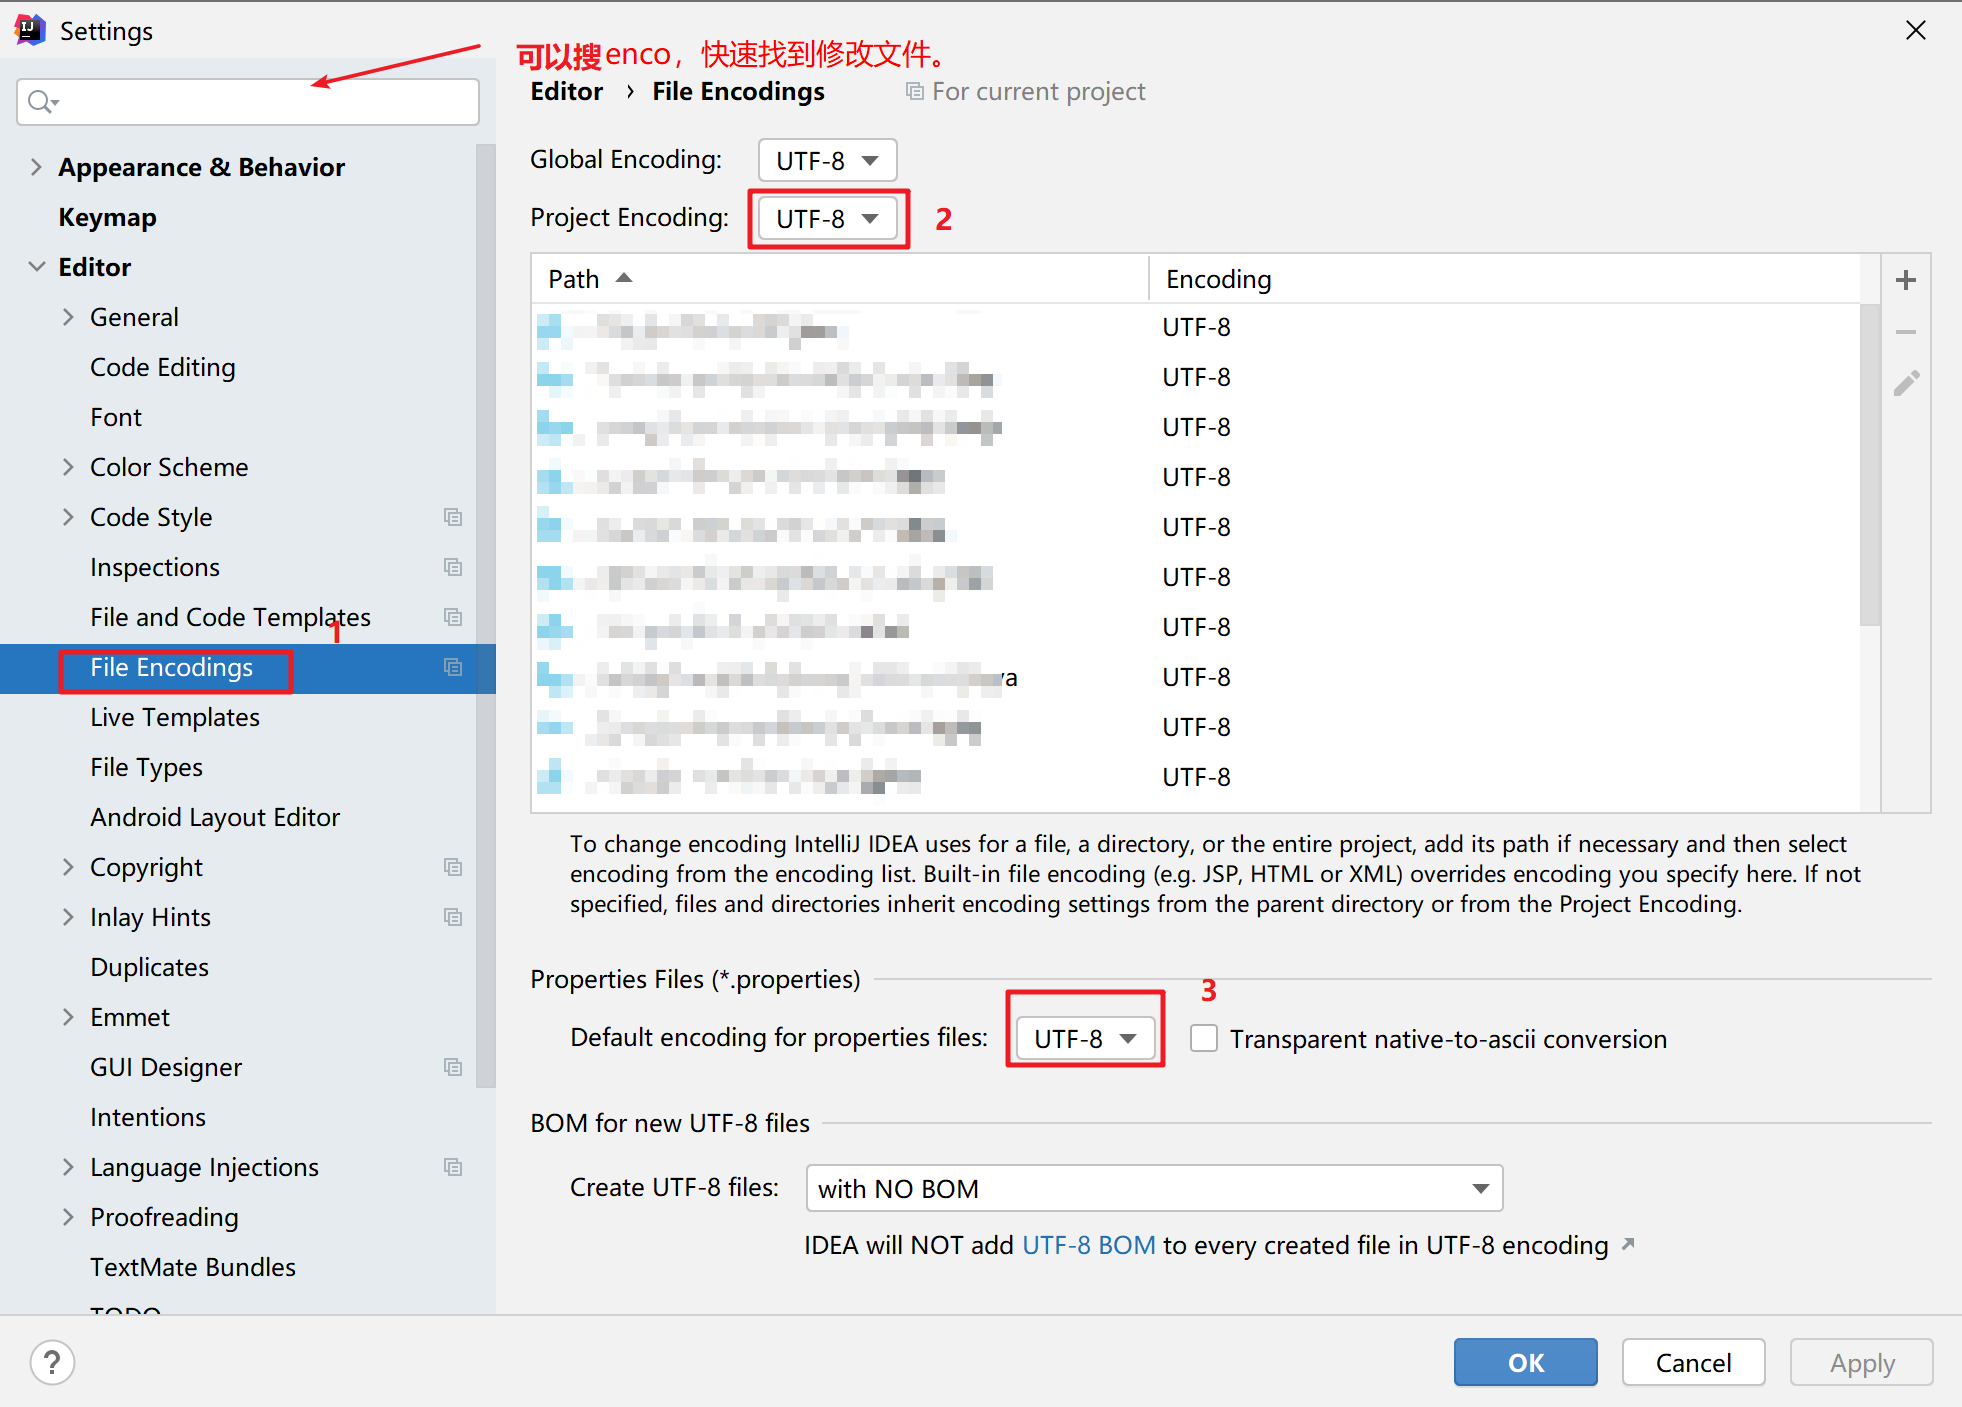
Task: Expand Appearance & Behavior tree node
Action: coord(36,167)
